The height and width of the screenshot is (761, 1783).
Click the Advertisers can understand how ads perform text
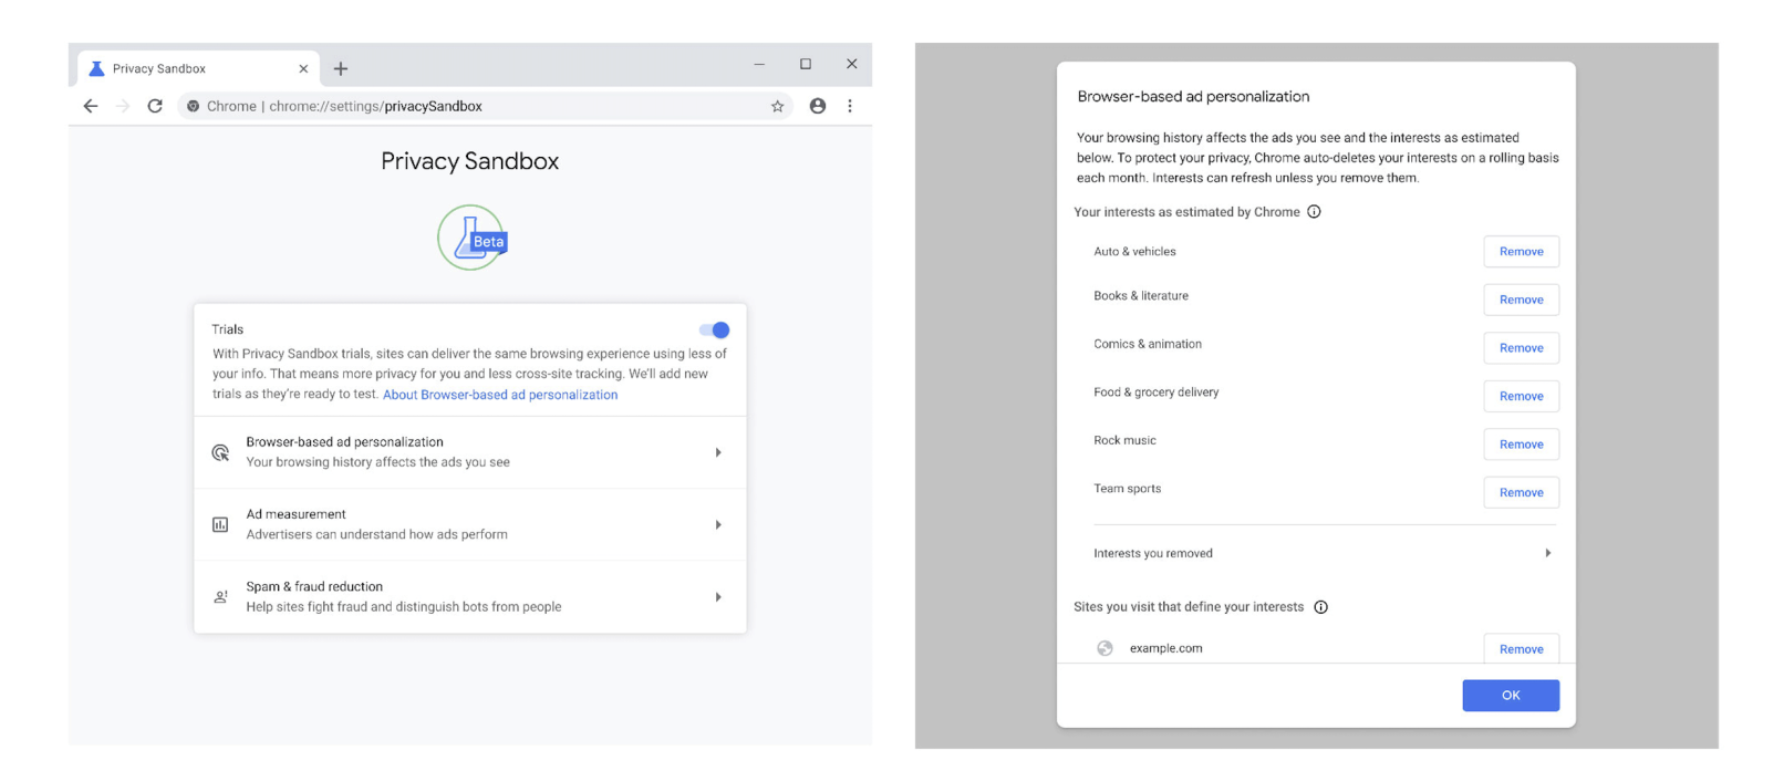[377, 534]
